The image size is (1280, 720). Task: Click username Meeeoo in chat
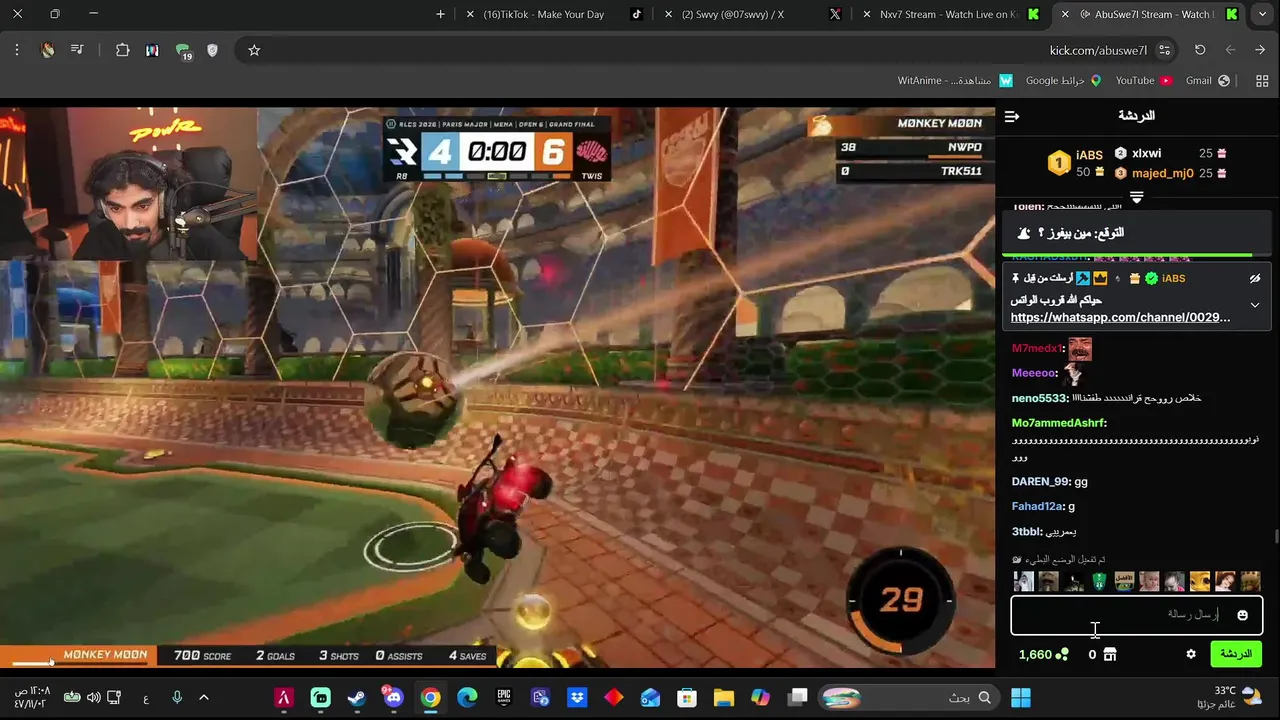click(1034, 373)
